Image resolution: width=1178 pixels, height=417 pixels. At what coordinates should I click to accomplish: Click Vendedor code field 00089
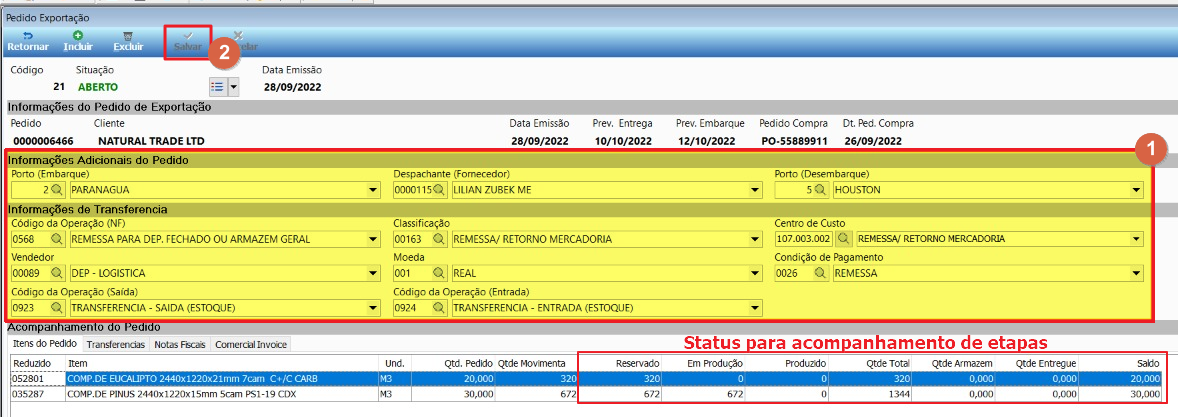pyautogui.click(x=31, y=273)
